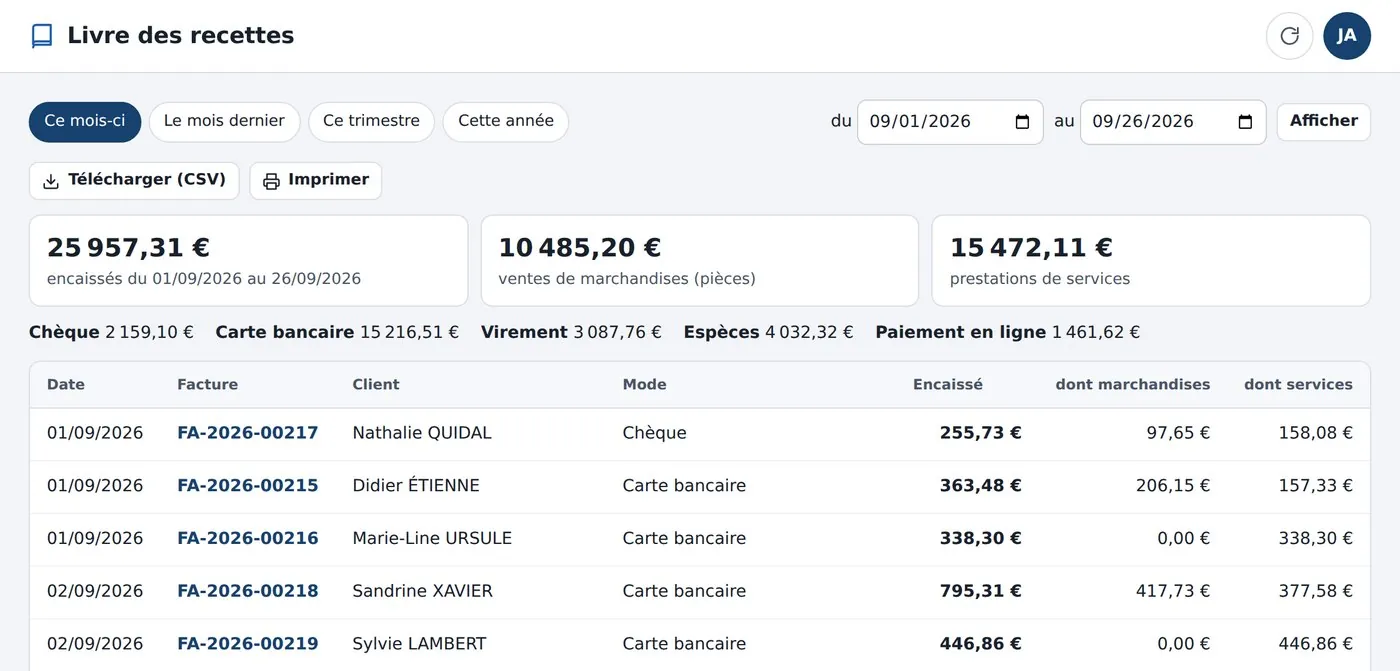Click the Virement 3 087,76 € total
Image resolution: width=1400 pixels, height=671 pixels.
571,332
